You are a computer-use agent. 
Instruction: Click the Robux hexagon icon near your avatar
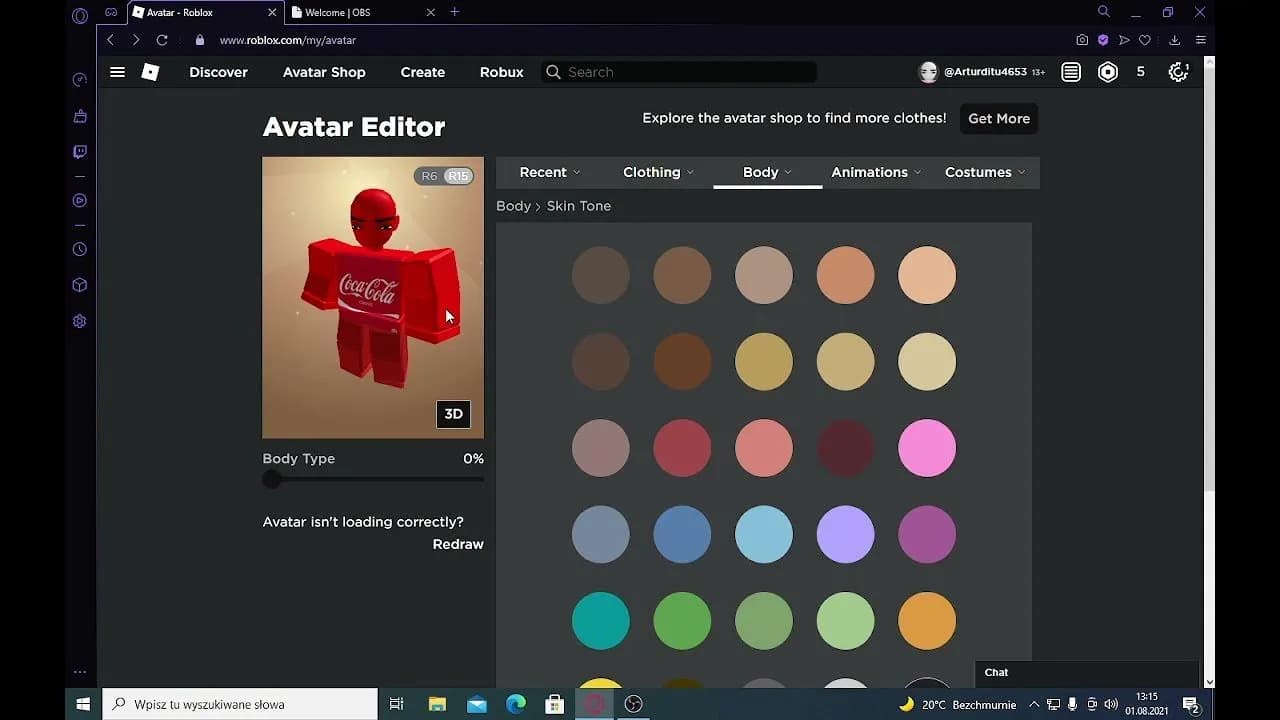tap(1107, 72)
